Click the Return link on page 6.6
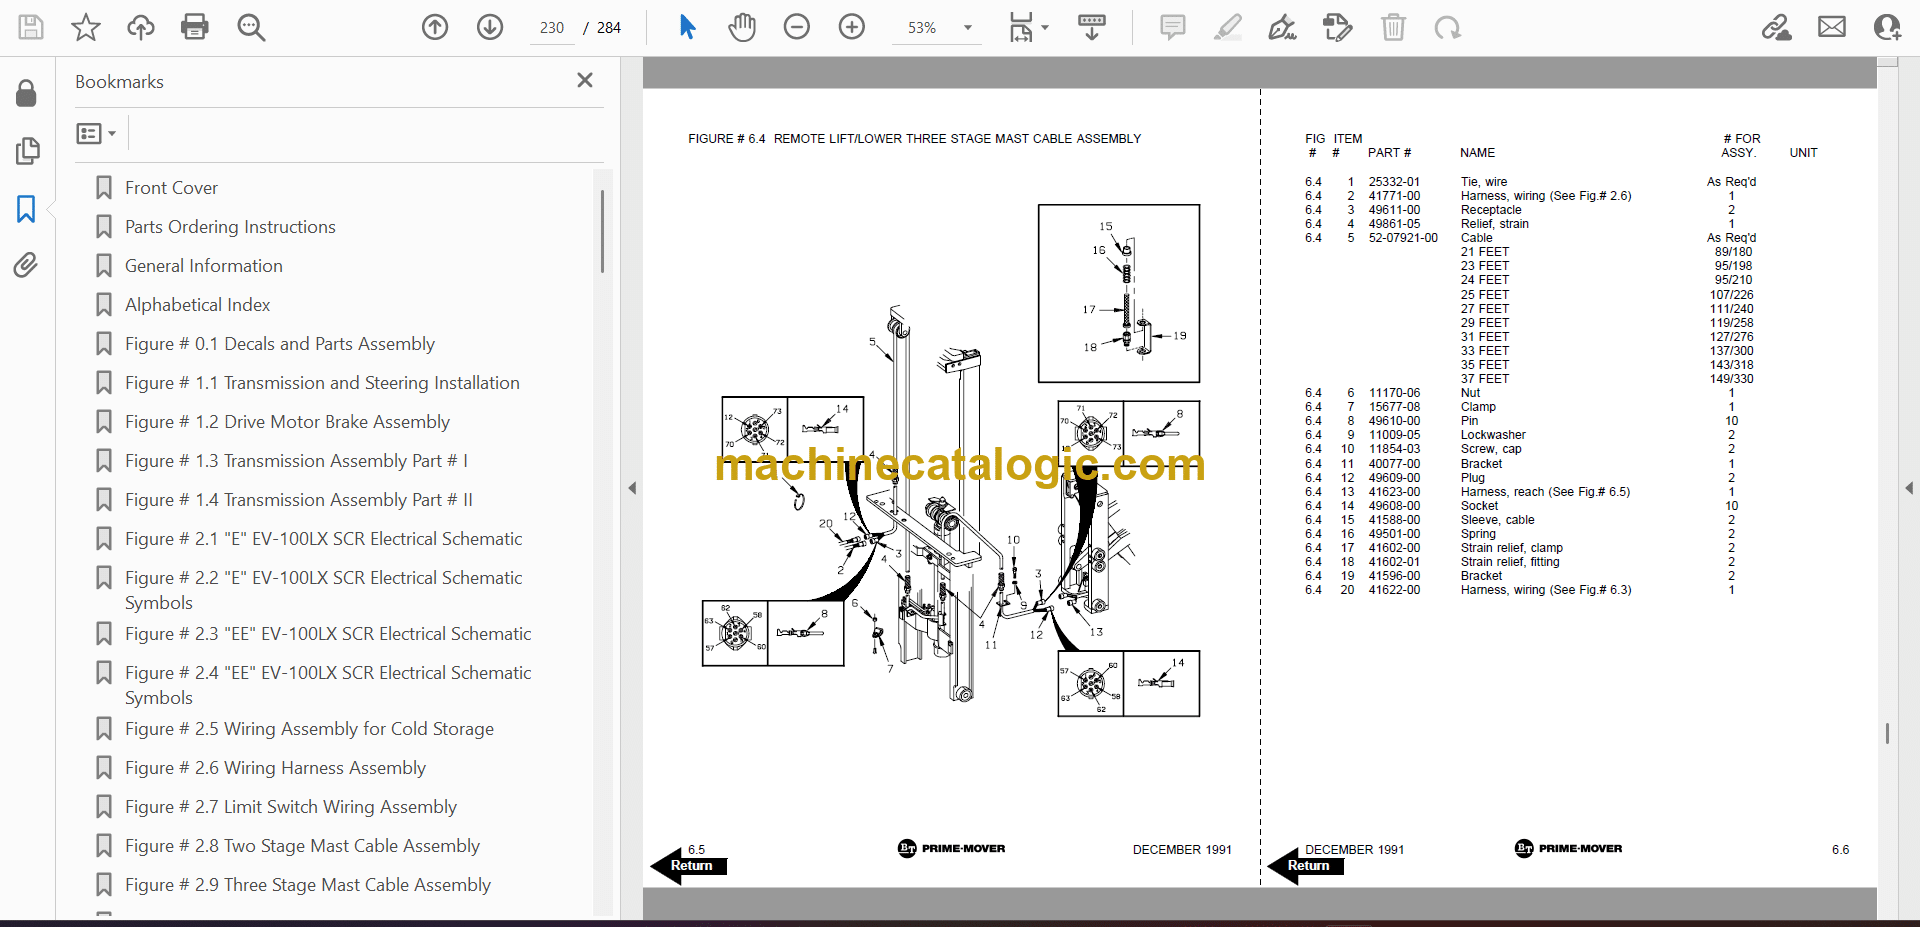 [x=1307, y=866]
